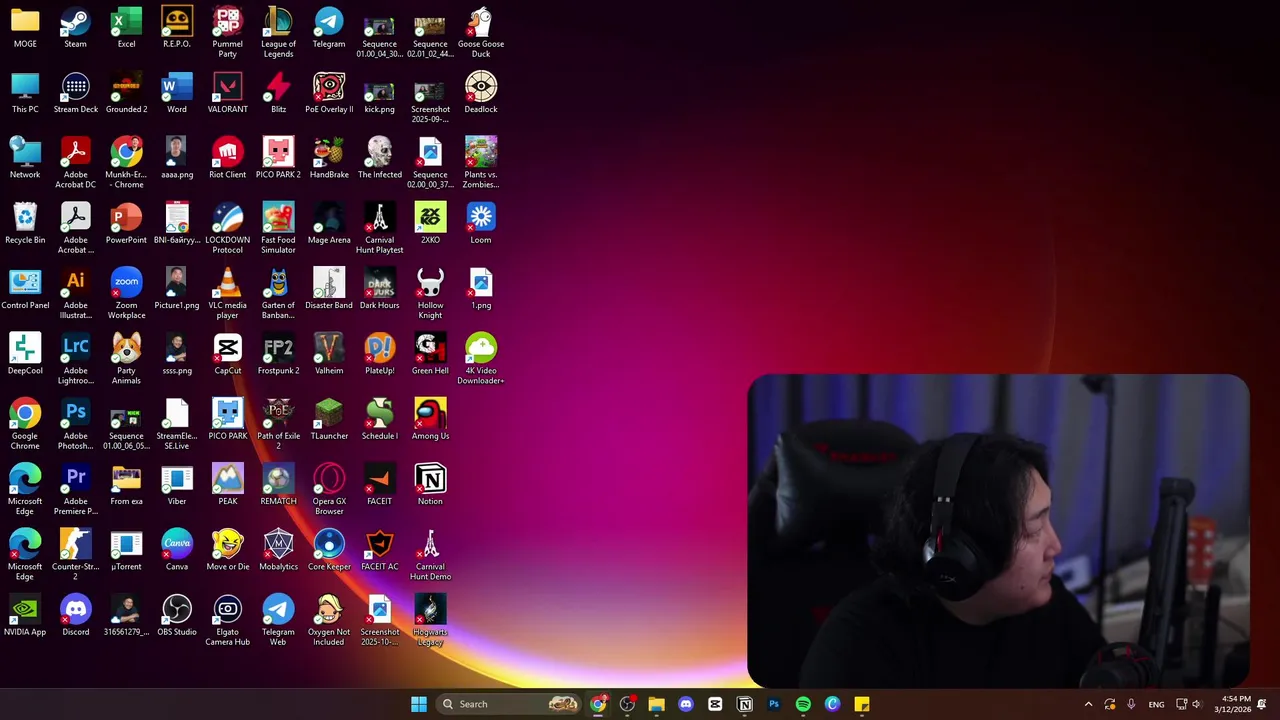1280x720 pixels.
Task: Launch the Loom desktop app
Action: tap(480, 224)
